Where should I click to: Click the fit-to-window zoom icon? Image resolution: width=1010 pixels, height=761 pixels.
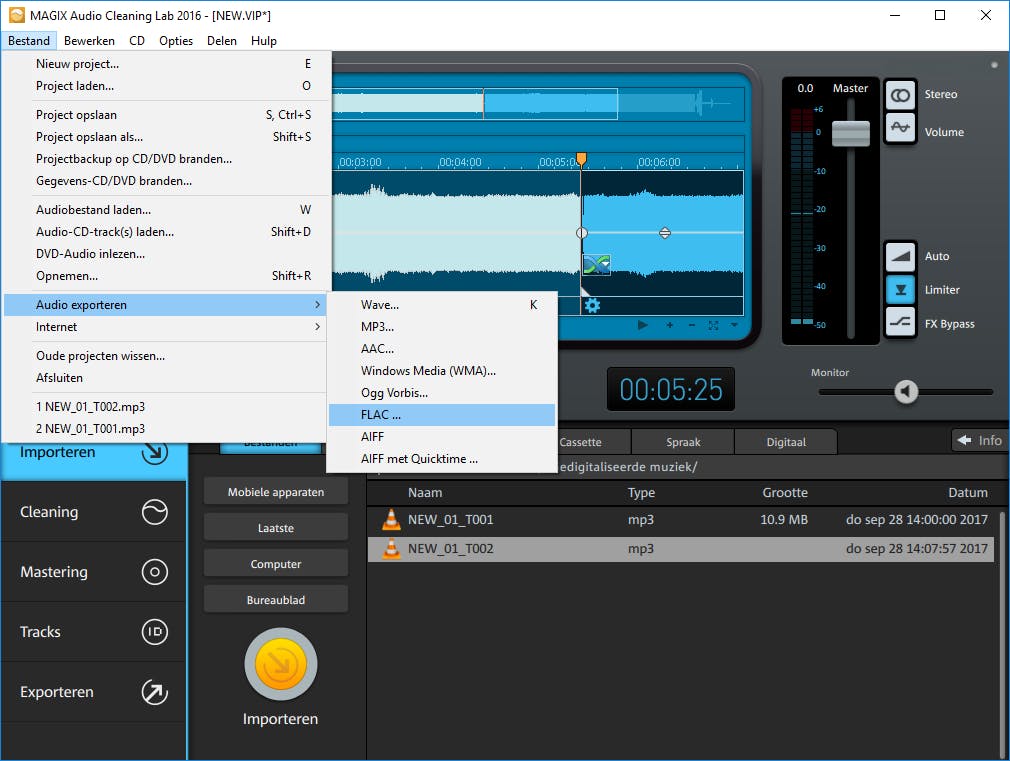(713, 325)
